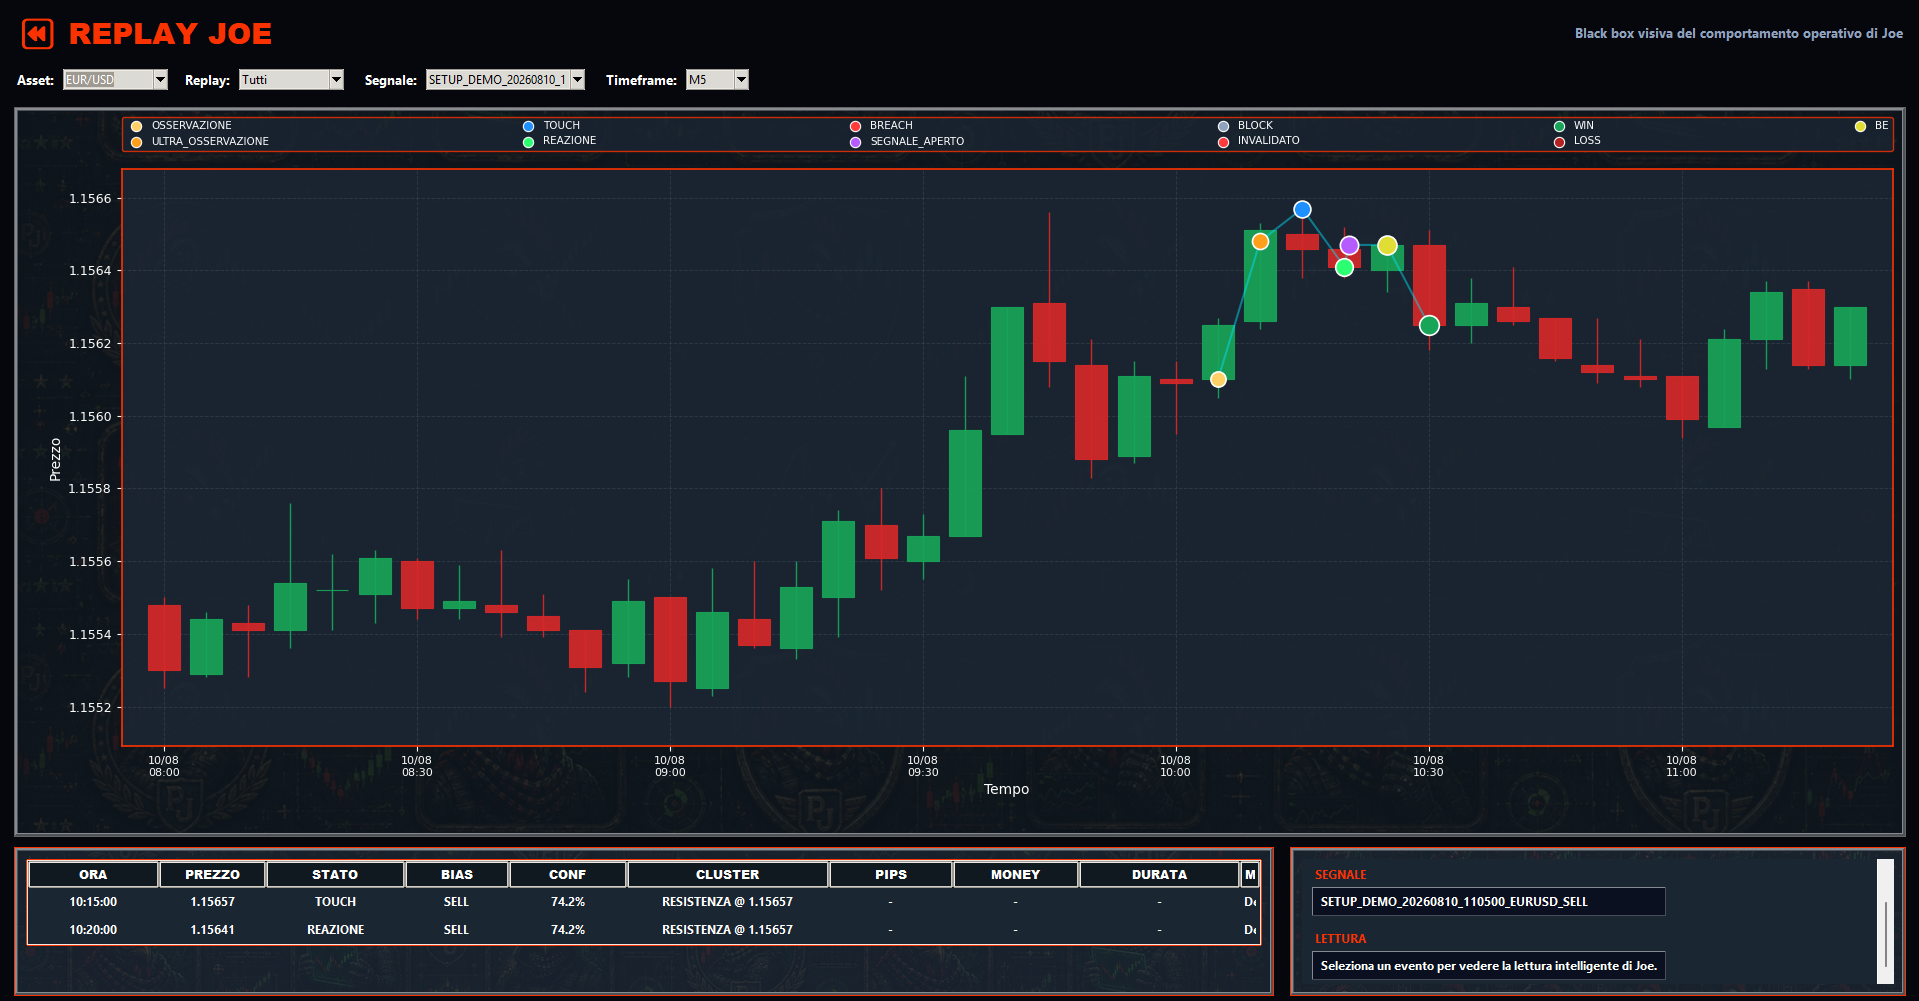Click the SELL bias in 10:15:00 row
The width and height of the screenshot is (1919, 1001).
coord(456,902)
